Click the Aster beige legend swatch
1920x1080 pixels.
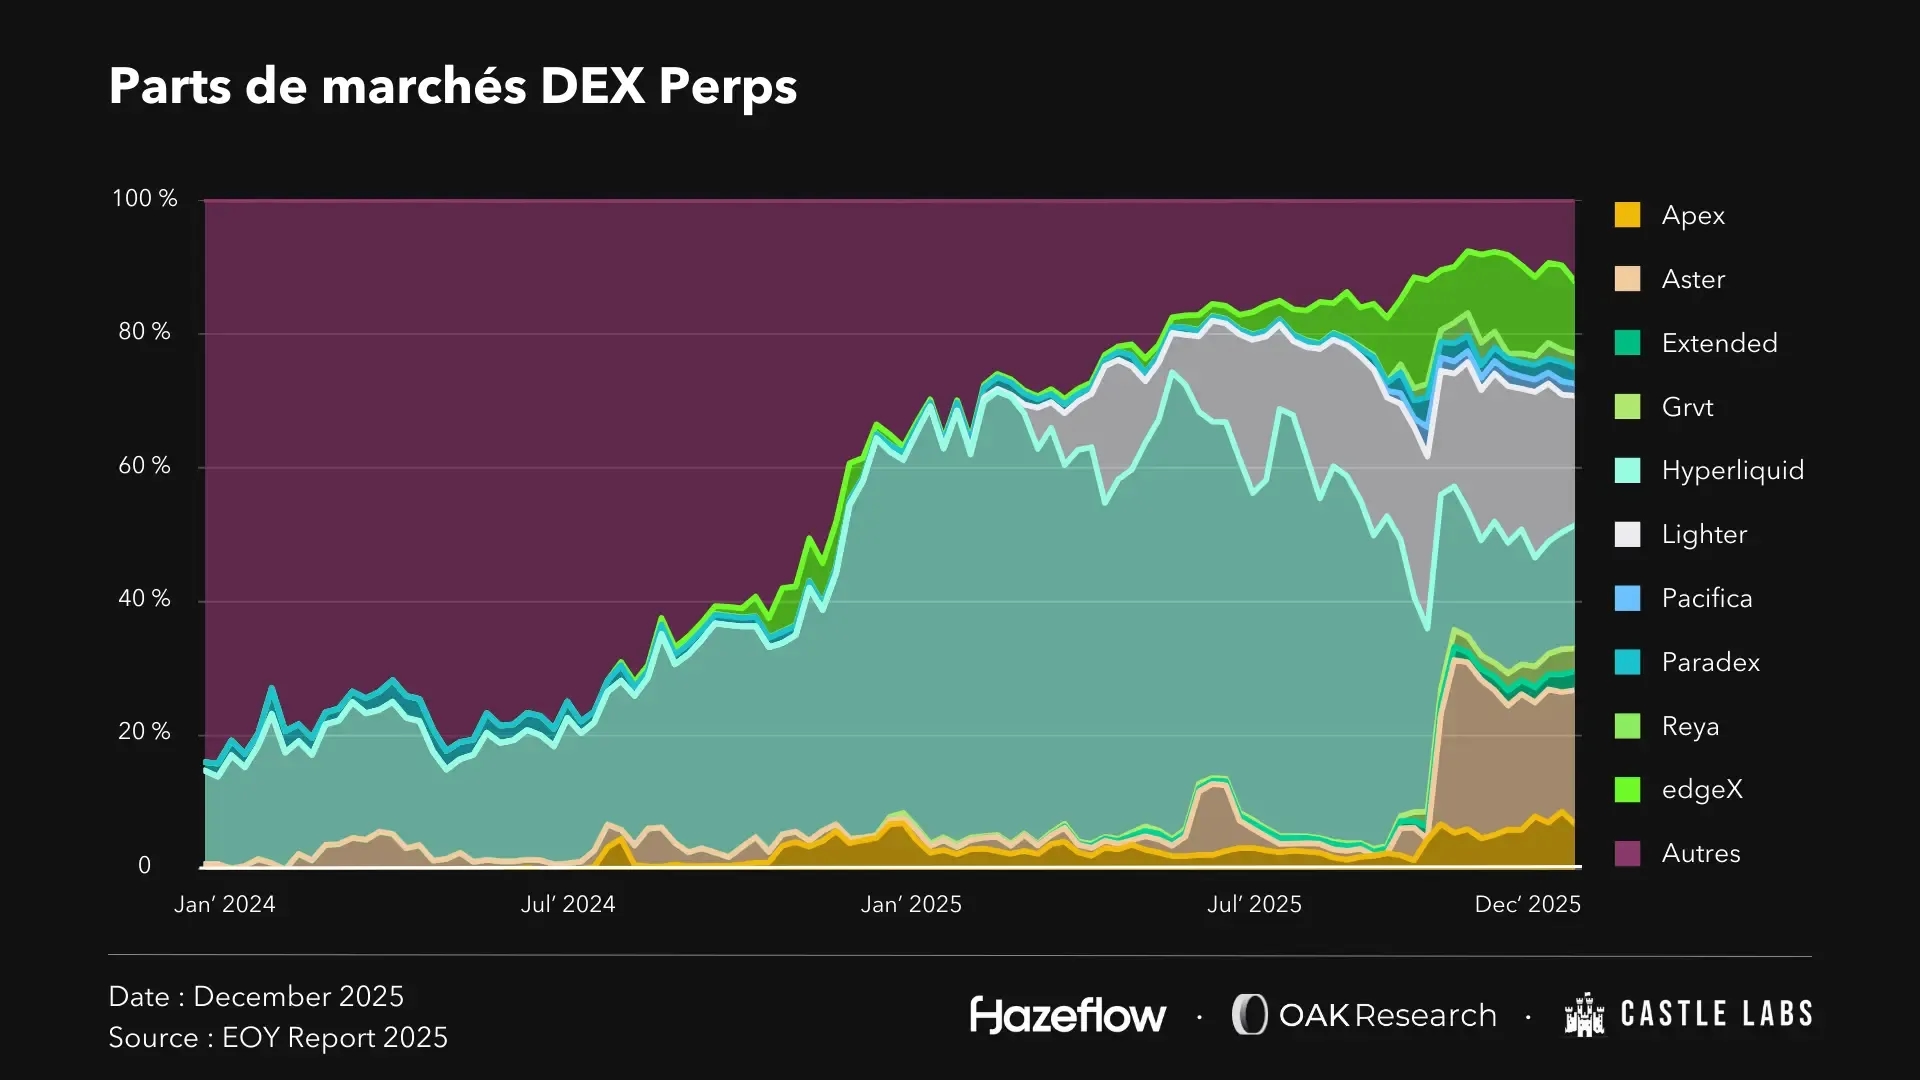[1627, 279]
